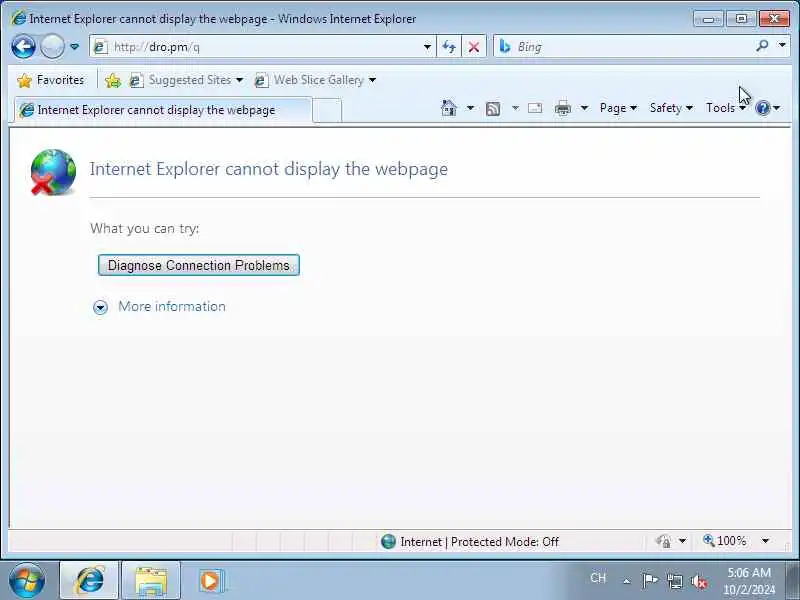Image resolution: width=800 pixels, height=600 pixels.
Task: Open Web Slice Gallery favorites item
Action: coord(315,80)
